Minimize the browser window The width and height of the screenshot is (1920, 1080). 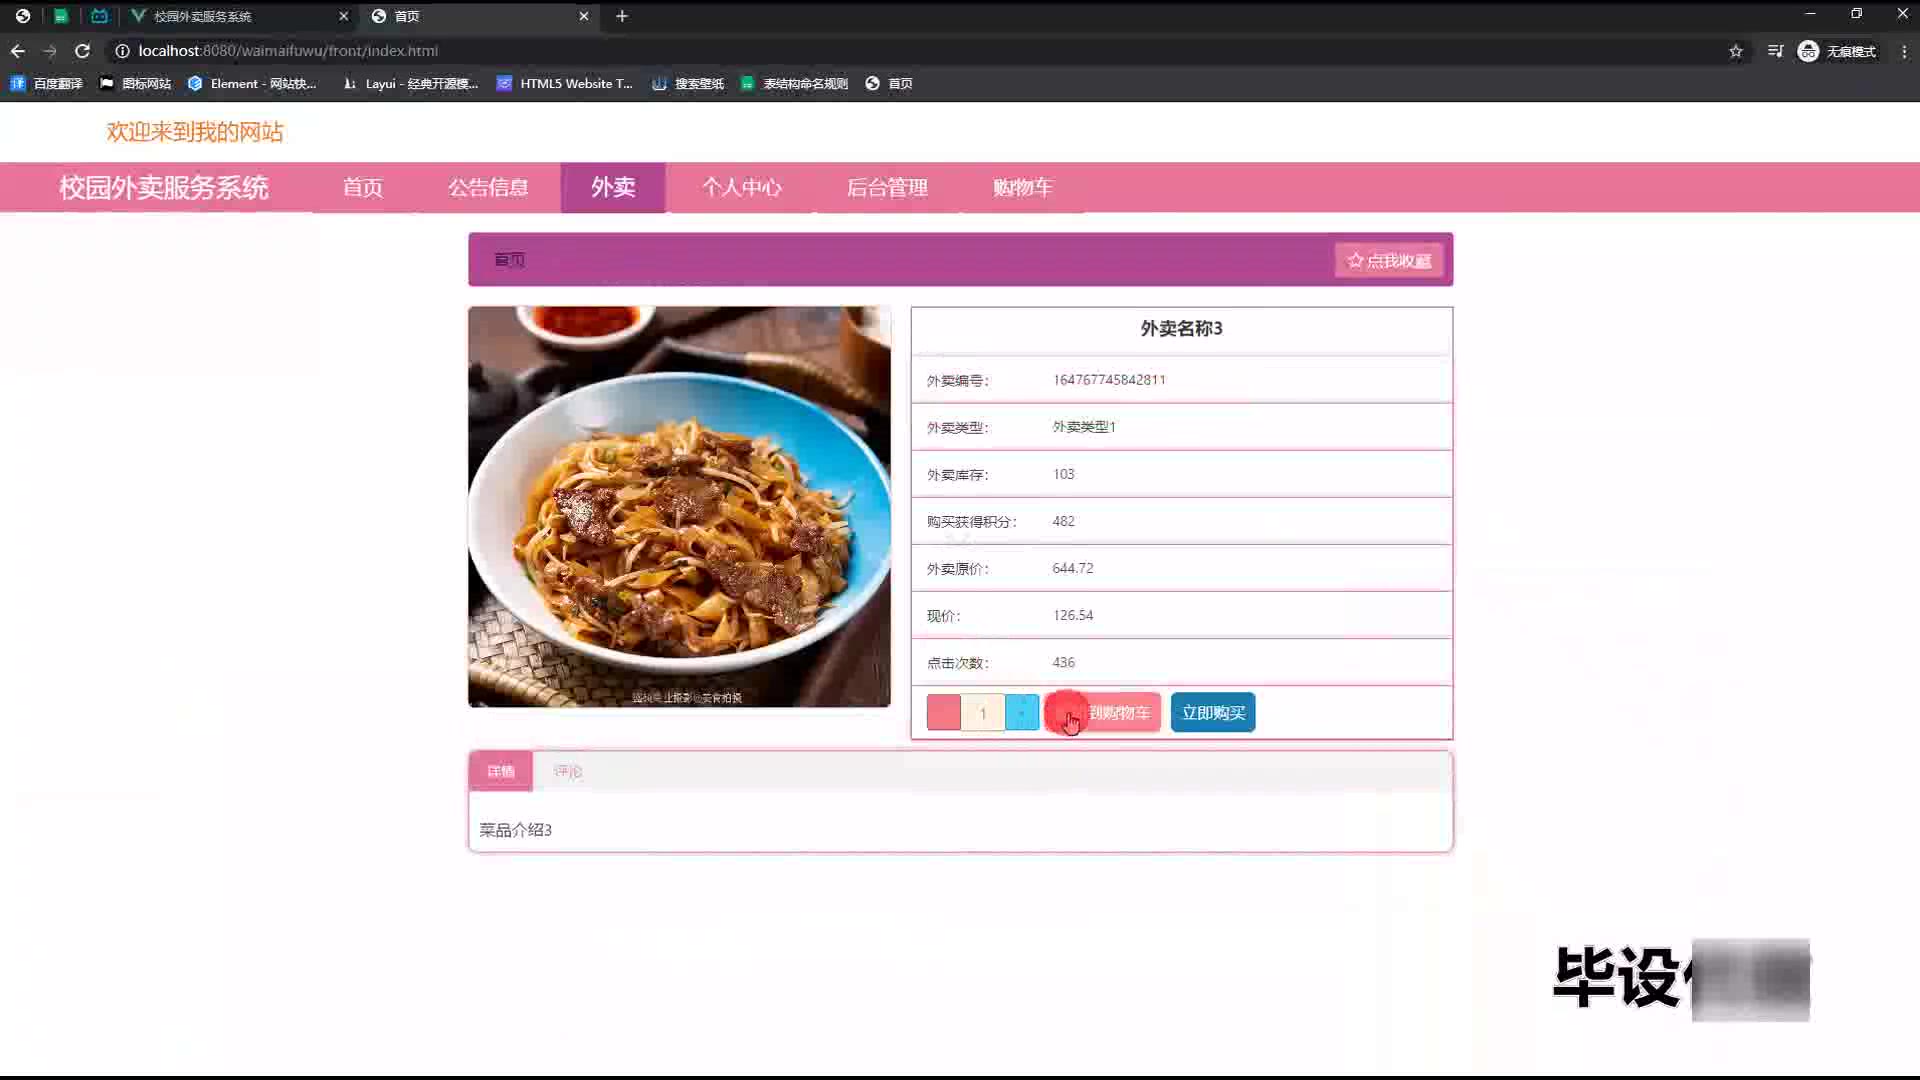[x=1810, y=14]
